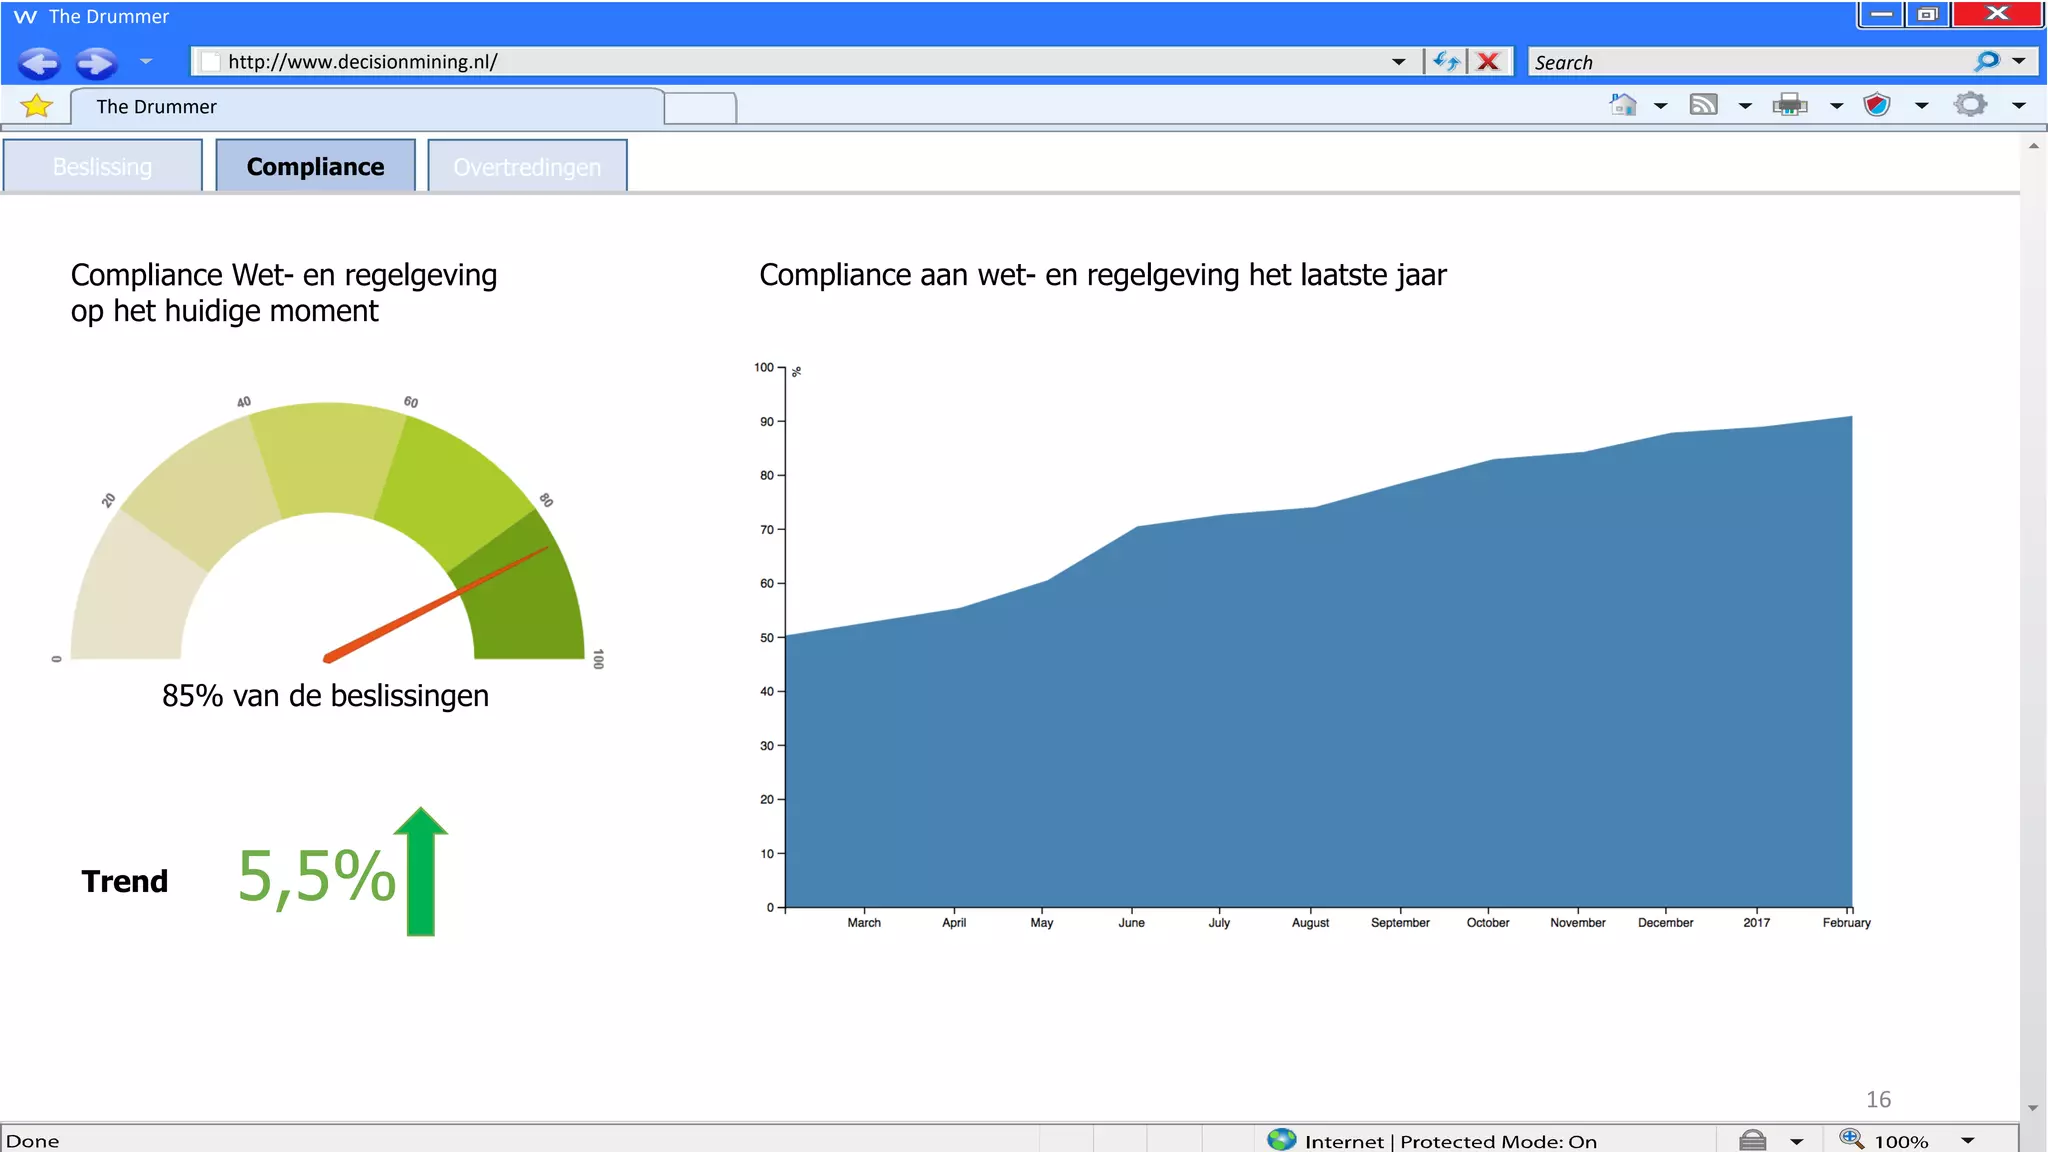This screenshot has height=1152, width=2048.
Task: Click the scrollbar up arrow
Action: 2033,146
